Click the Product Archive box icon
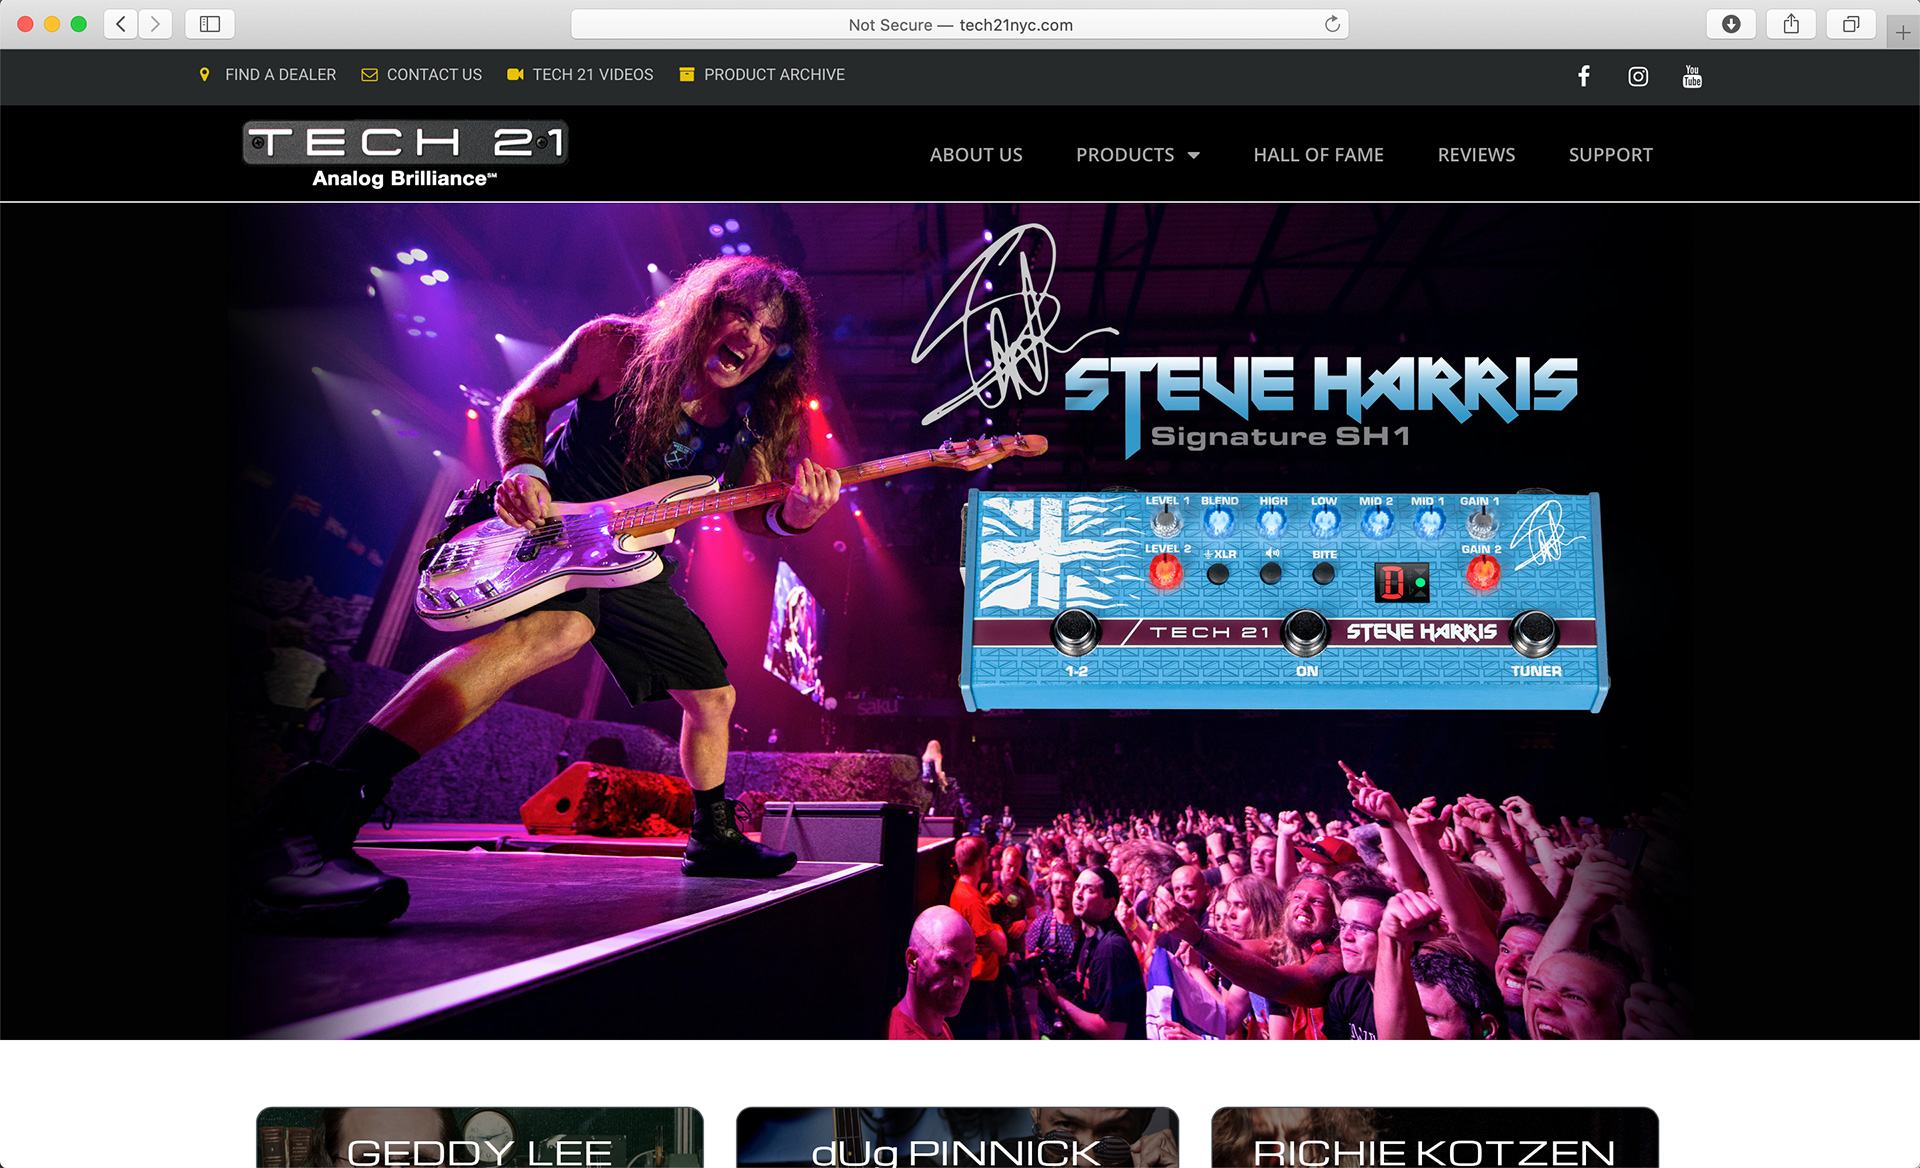Viewport: 1920px width, 1168px height. click(687, 75)
